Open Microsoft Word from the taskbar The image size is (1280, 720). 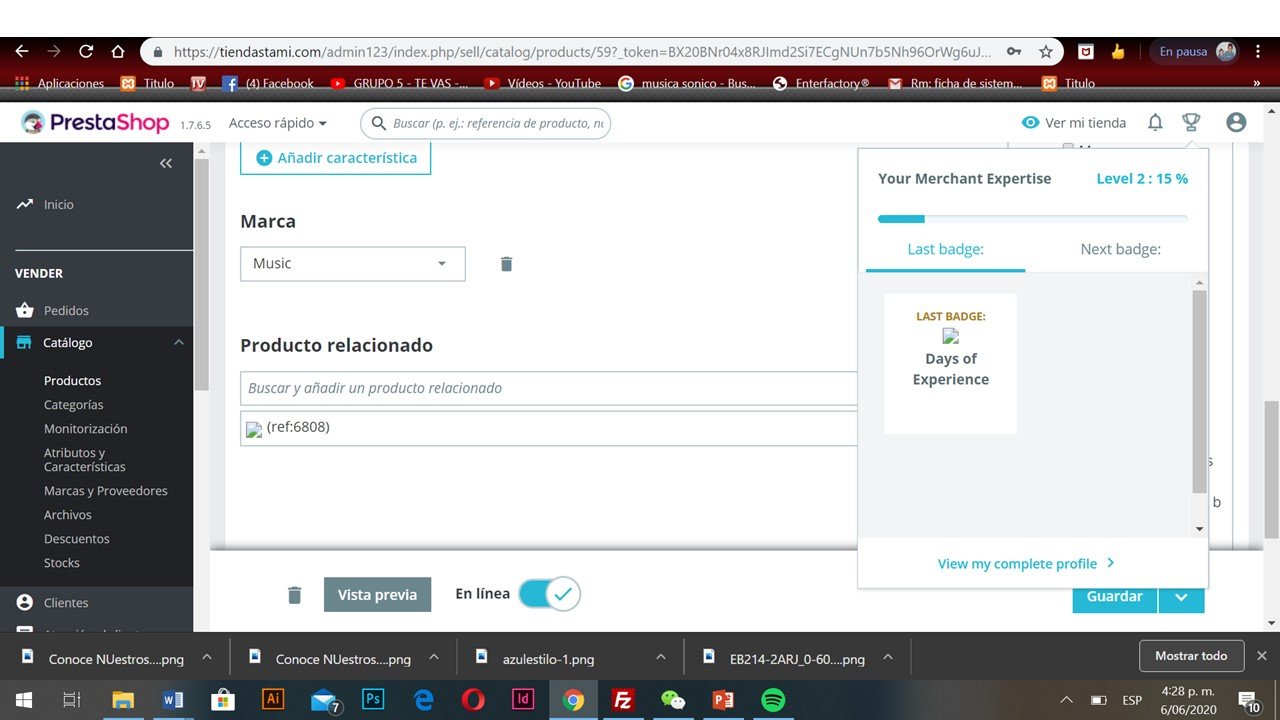click(x=172, y=700)
